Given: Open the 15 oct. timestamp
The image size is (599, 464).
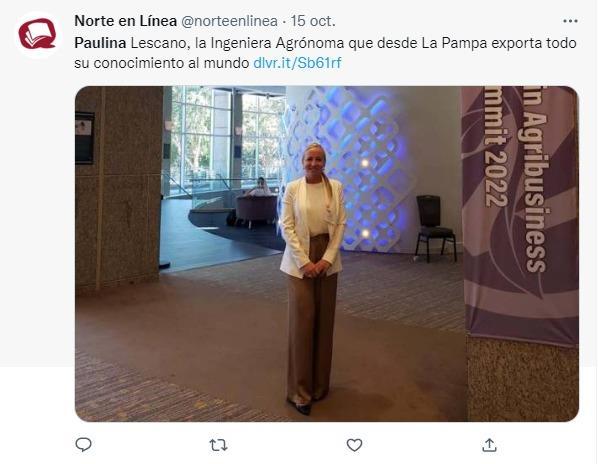Looking at the screenshot, I should pyautogui.click(x=313, y=21).
